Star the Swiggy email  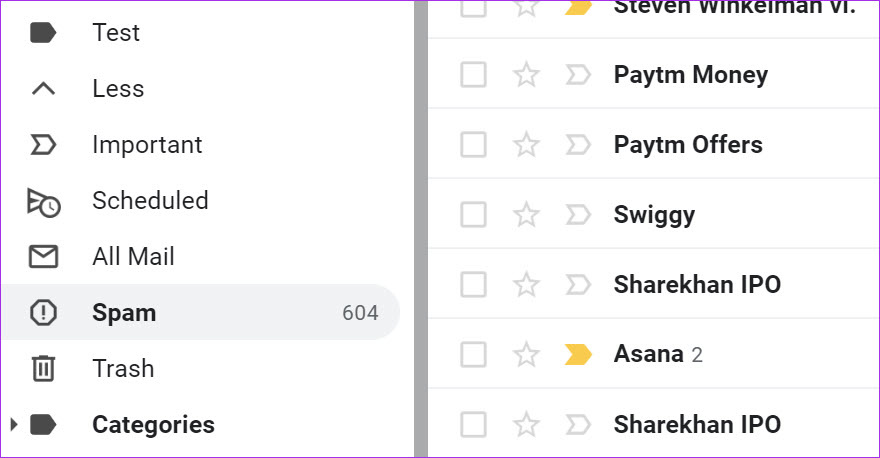tap(526, 215)
